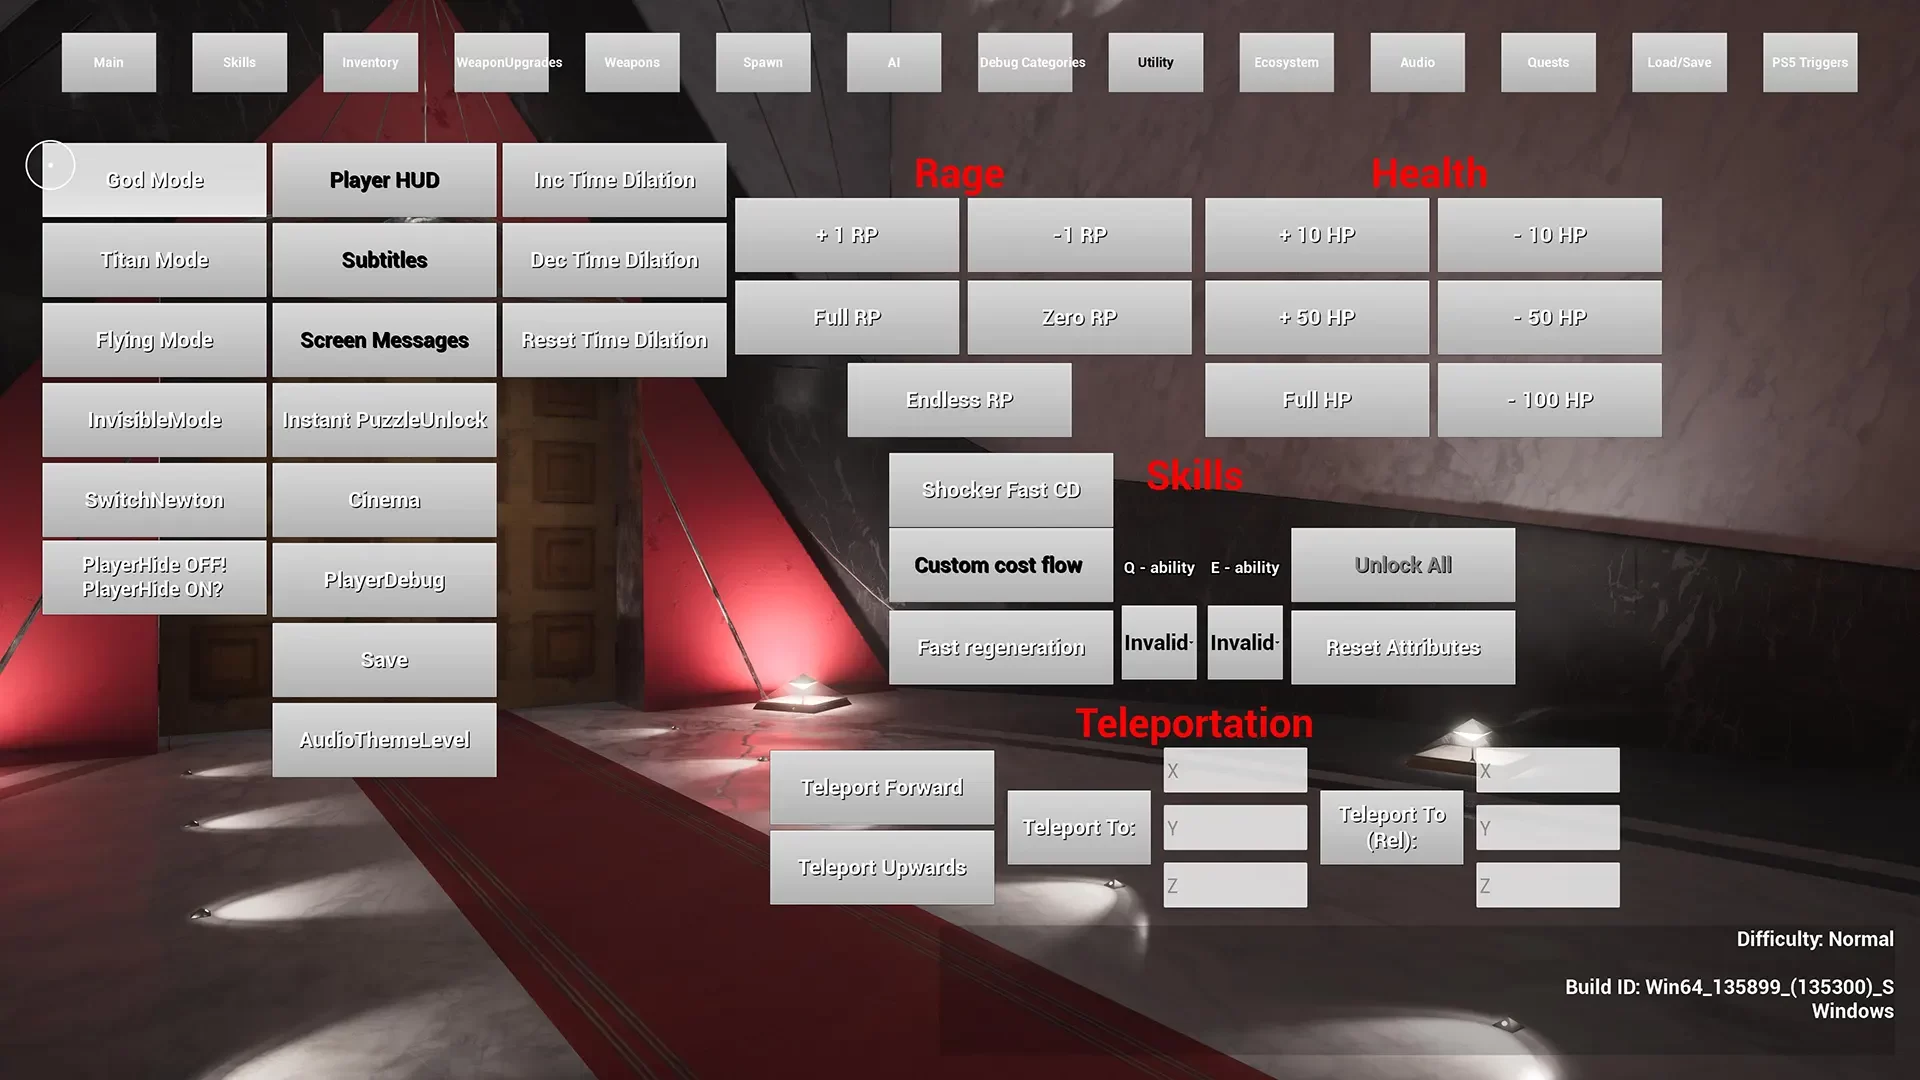The width and height of the screenshot is (1920, 1080).
Task: Click the Unlock All skills button
Action: tap(1403, 564)
